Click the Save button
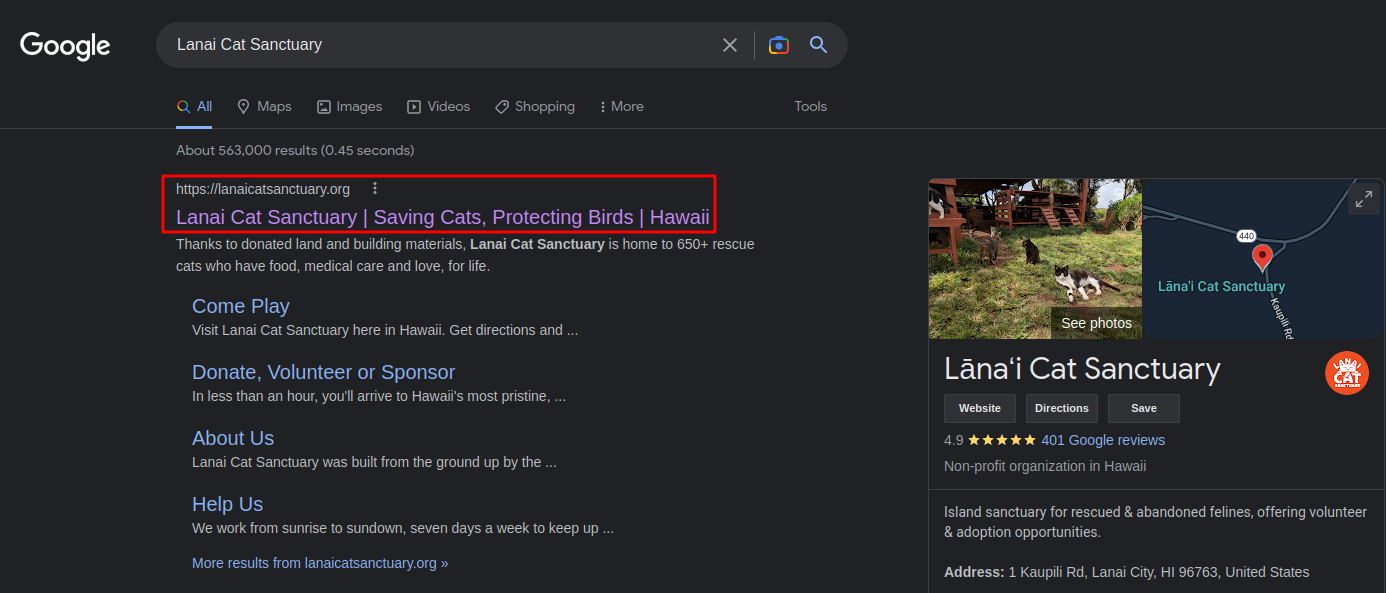The width and height of the screenshot is (1386, 593). click(x=1144, y=408)
